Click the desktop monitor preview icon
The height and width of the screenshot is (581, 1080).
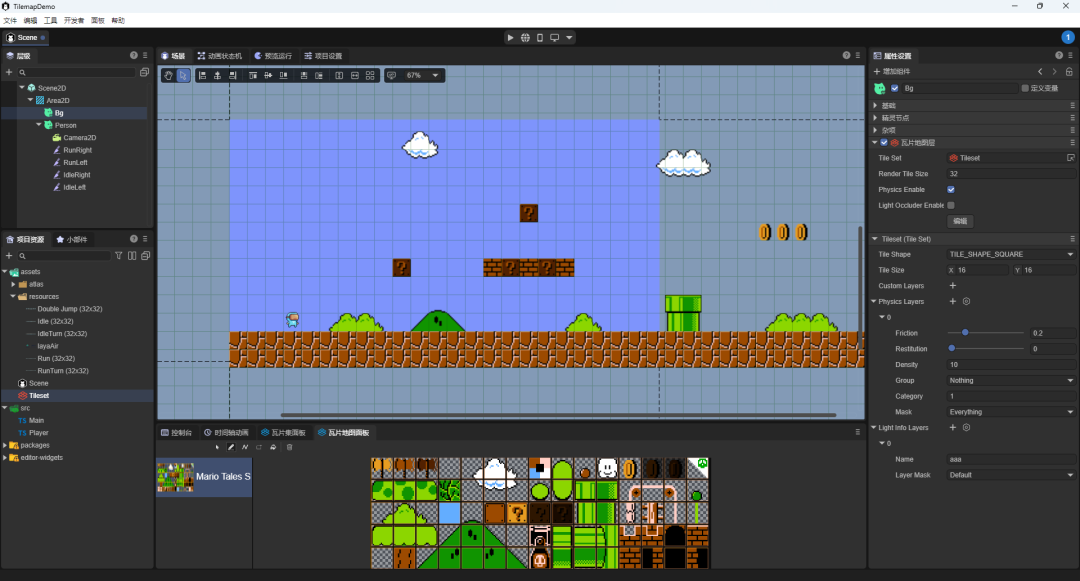point(554,38)
